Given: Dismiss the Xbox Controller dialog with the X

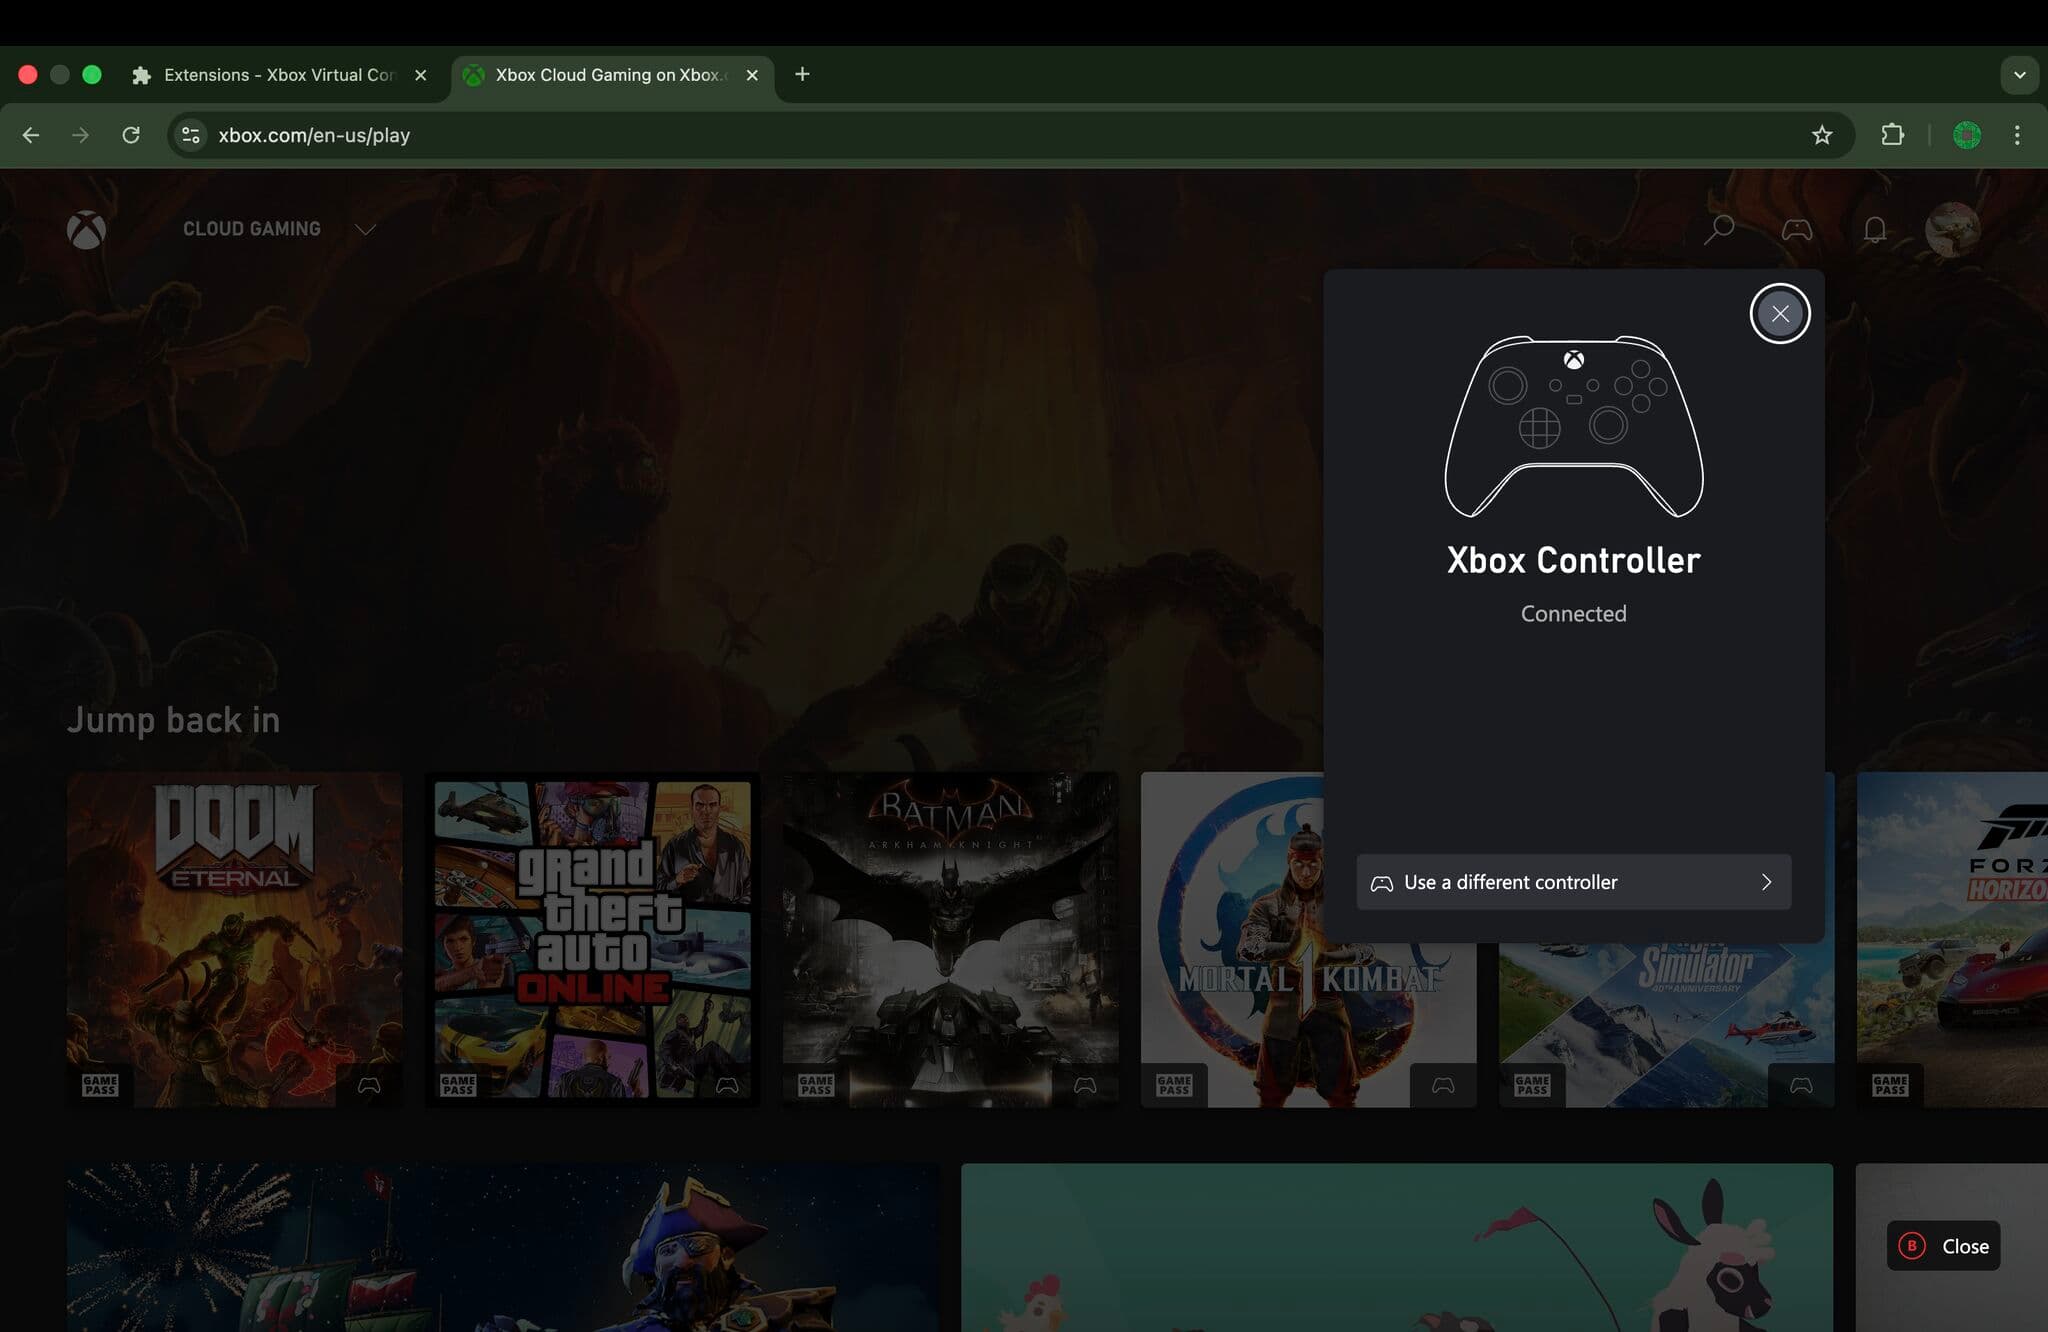Looking at the screenshot, I should pos(1780,313).
